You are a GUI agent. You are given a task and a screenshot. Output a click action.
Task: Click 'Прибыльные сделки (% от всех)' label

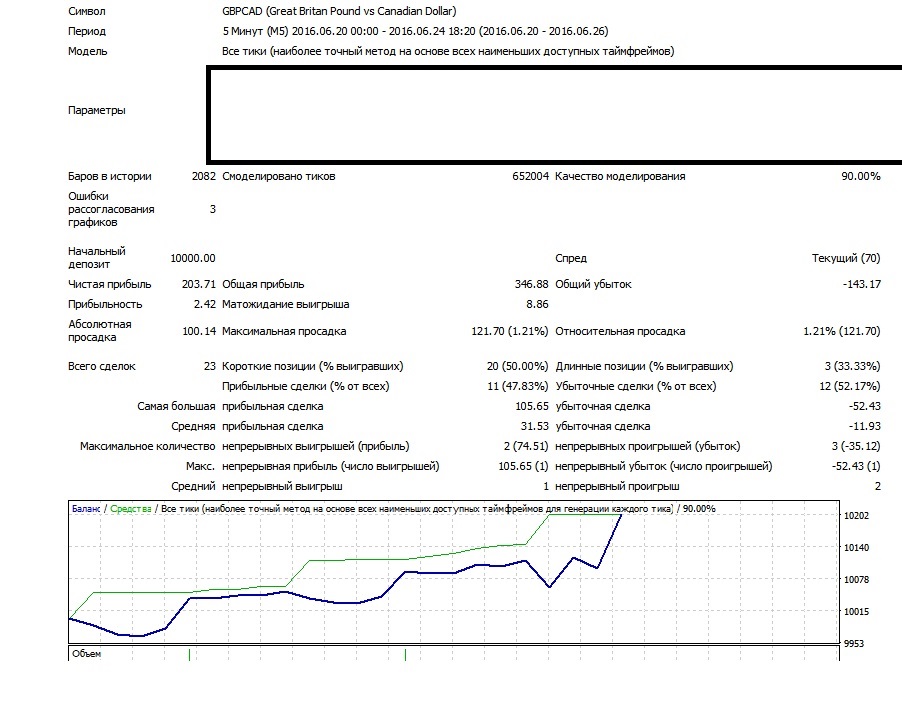click(x=305, y=386)
